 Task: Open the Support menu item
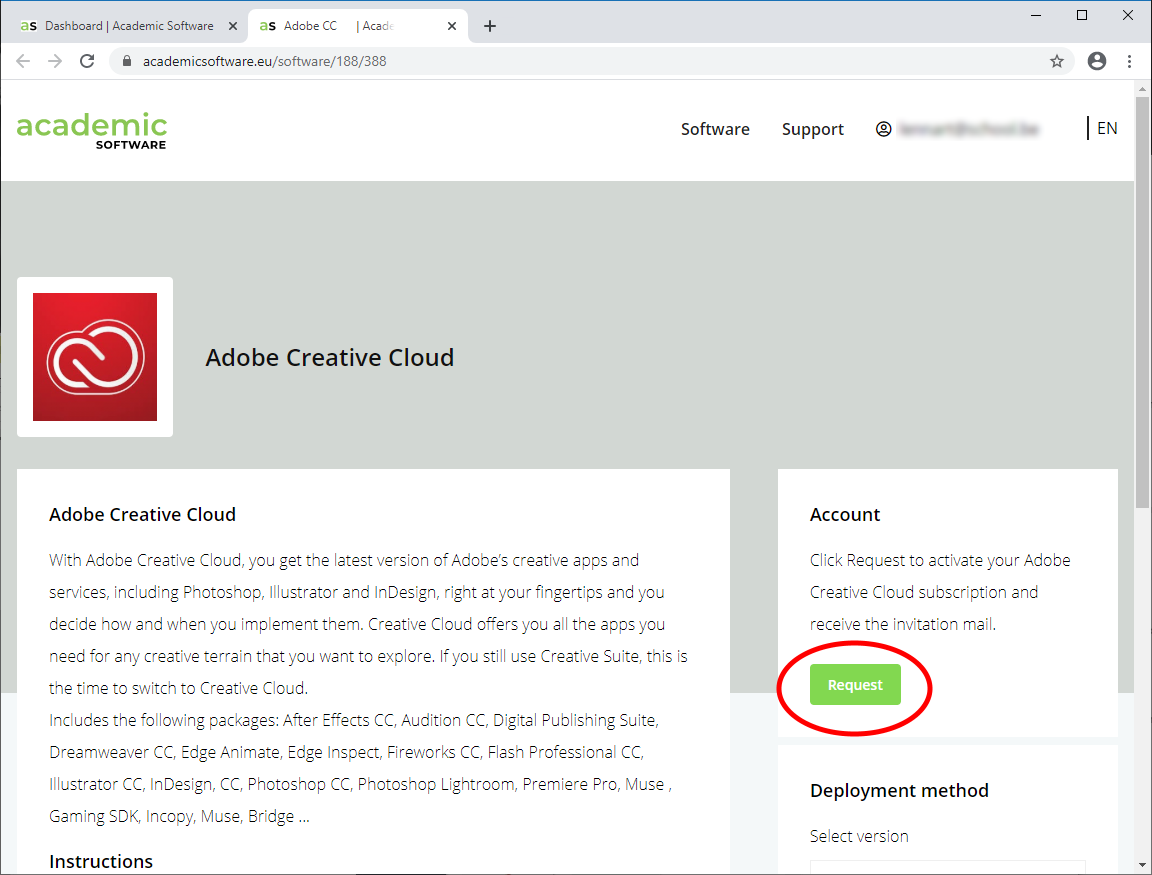tap(812, 129)
